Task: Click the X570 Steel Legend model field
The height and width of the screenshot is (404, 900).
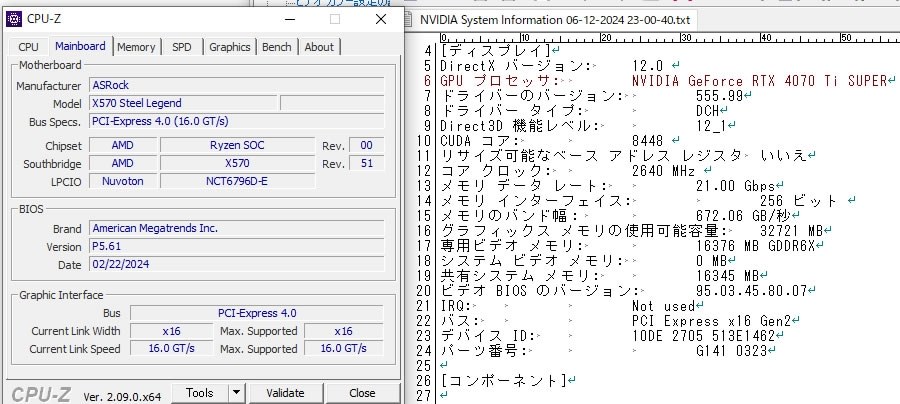Action: [184, 103]
